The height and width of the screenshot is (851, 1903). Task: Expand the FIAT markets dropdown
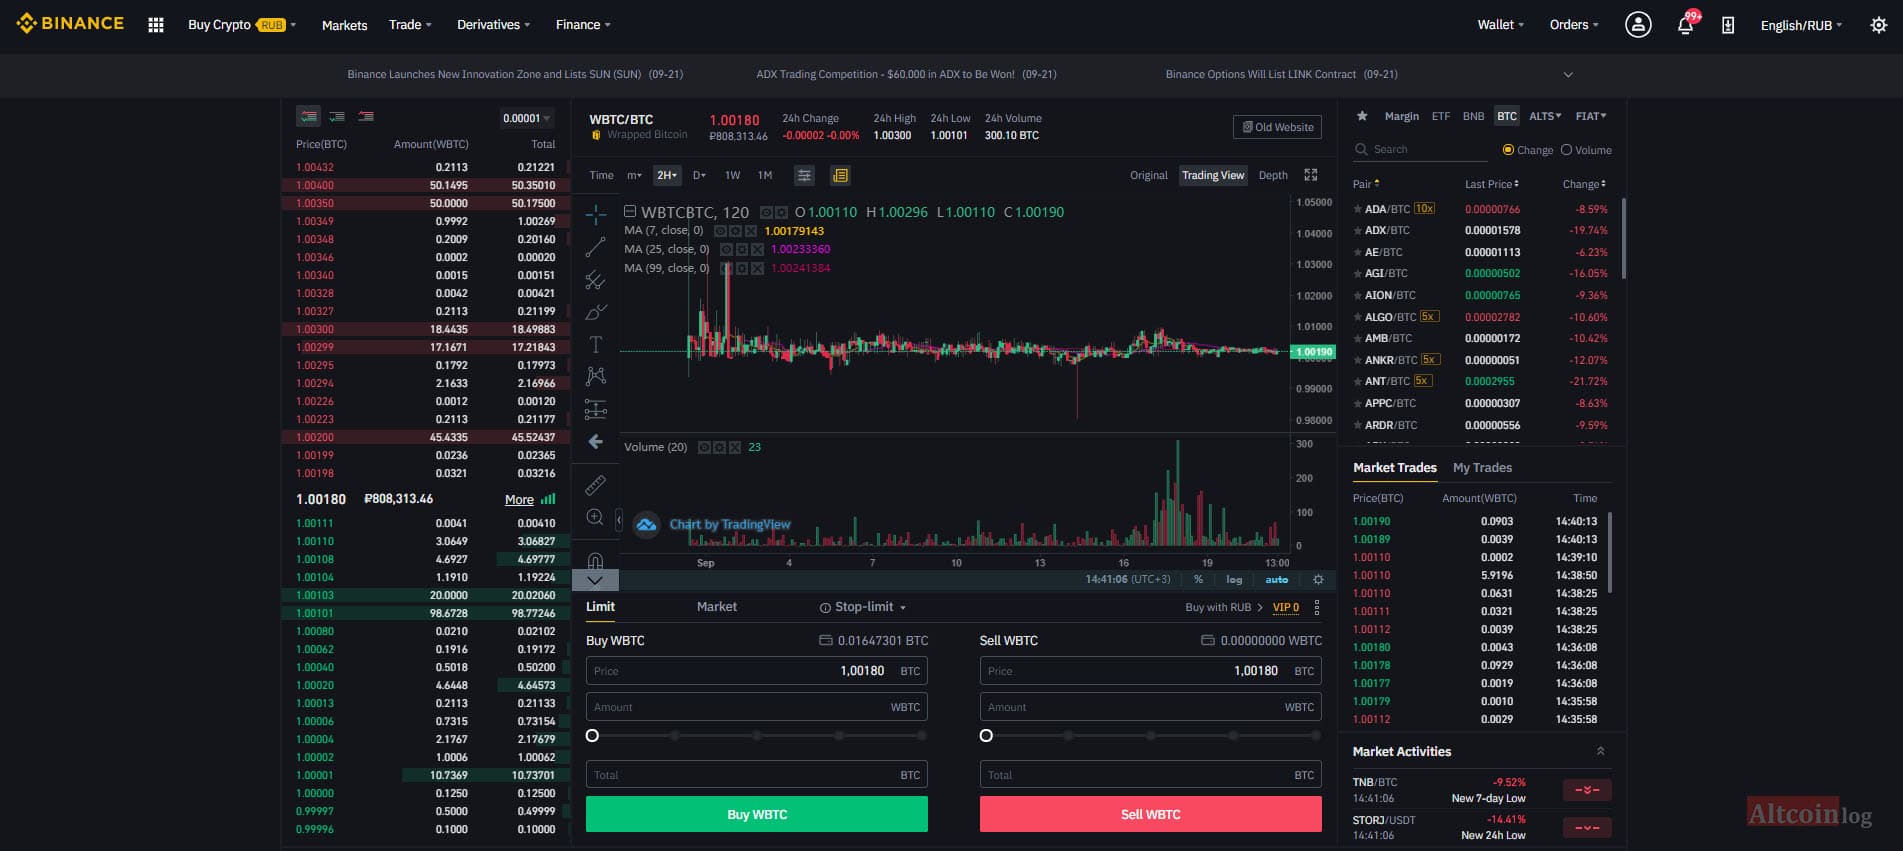[x=1591, y=116]
